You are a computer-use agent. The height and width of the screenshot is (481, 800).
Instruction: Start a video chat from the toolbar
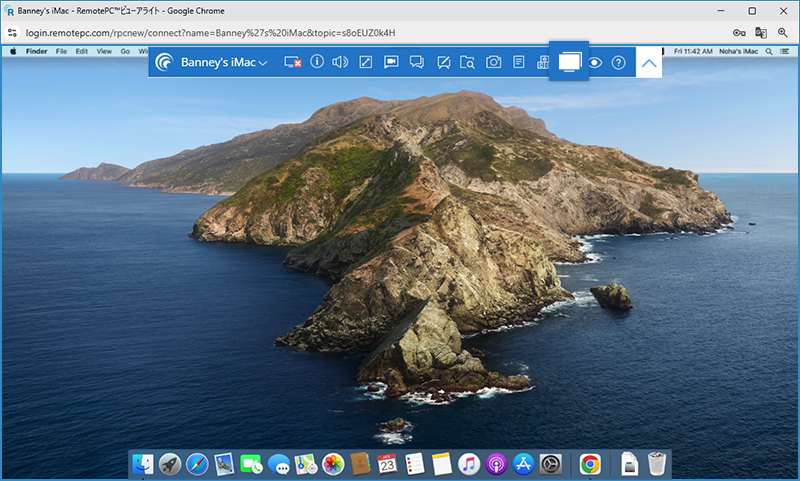[x=391, y=62]
